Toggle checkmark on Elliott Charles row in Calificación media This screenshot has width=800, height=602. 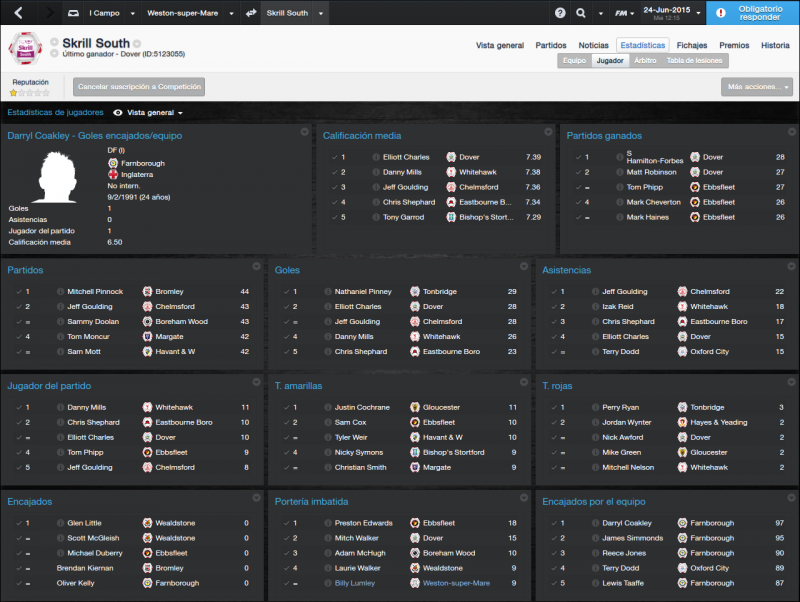coord(335,157)
